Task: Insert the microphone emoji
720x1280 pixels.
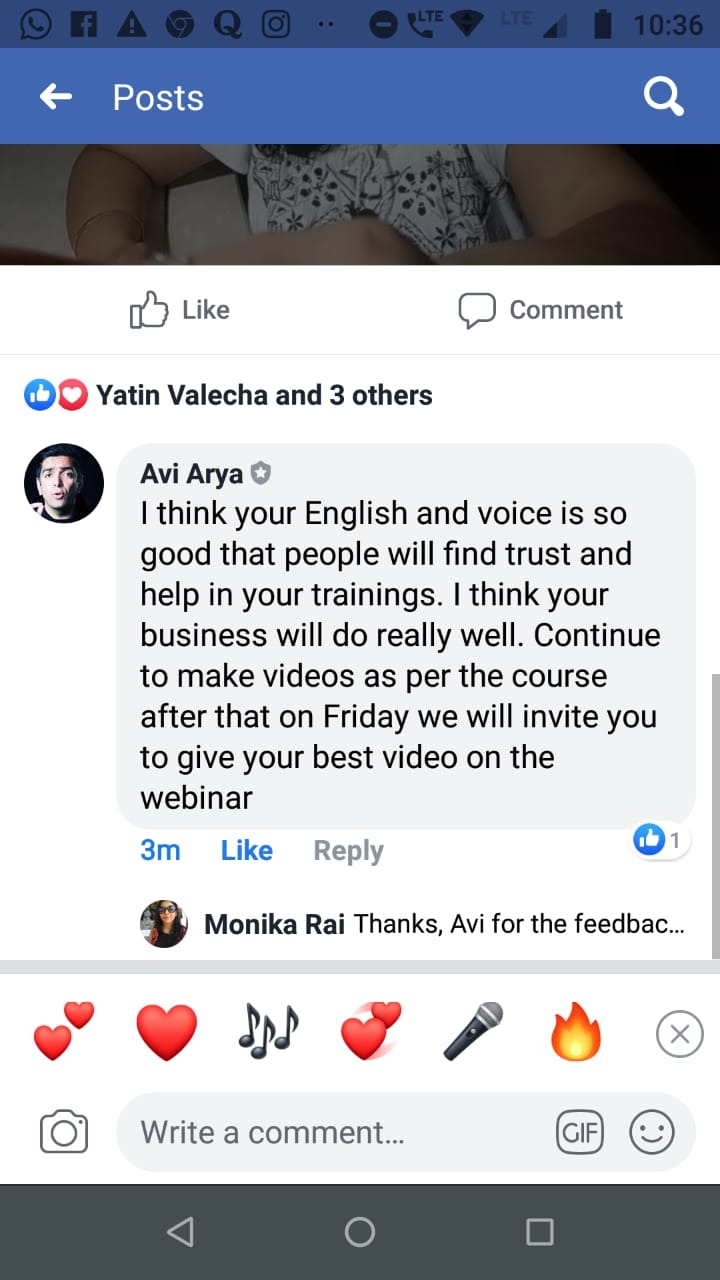Action: [473, 1032]
